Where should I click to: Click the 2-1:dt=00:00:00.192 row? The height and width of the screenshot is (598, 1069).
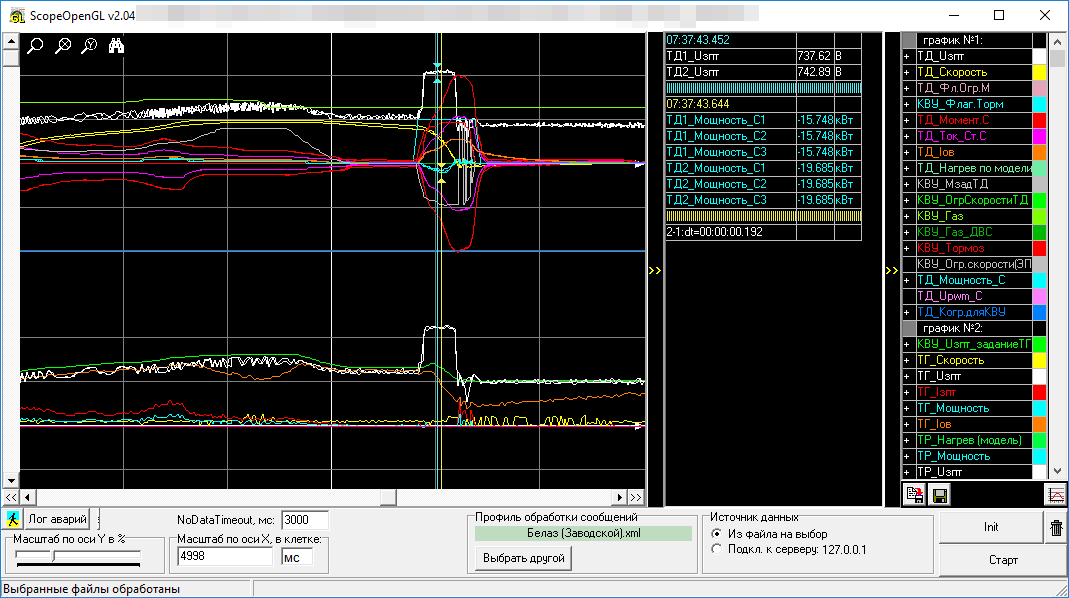(763, 232)
